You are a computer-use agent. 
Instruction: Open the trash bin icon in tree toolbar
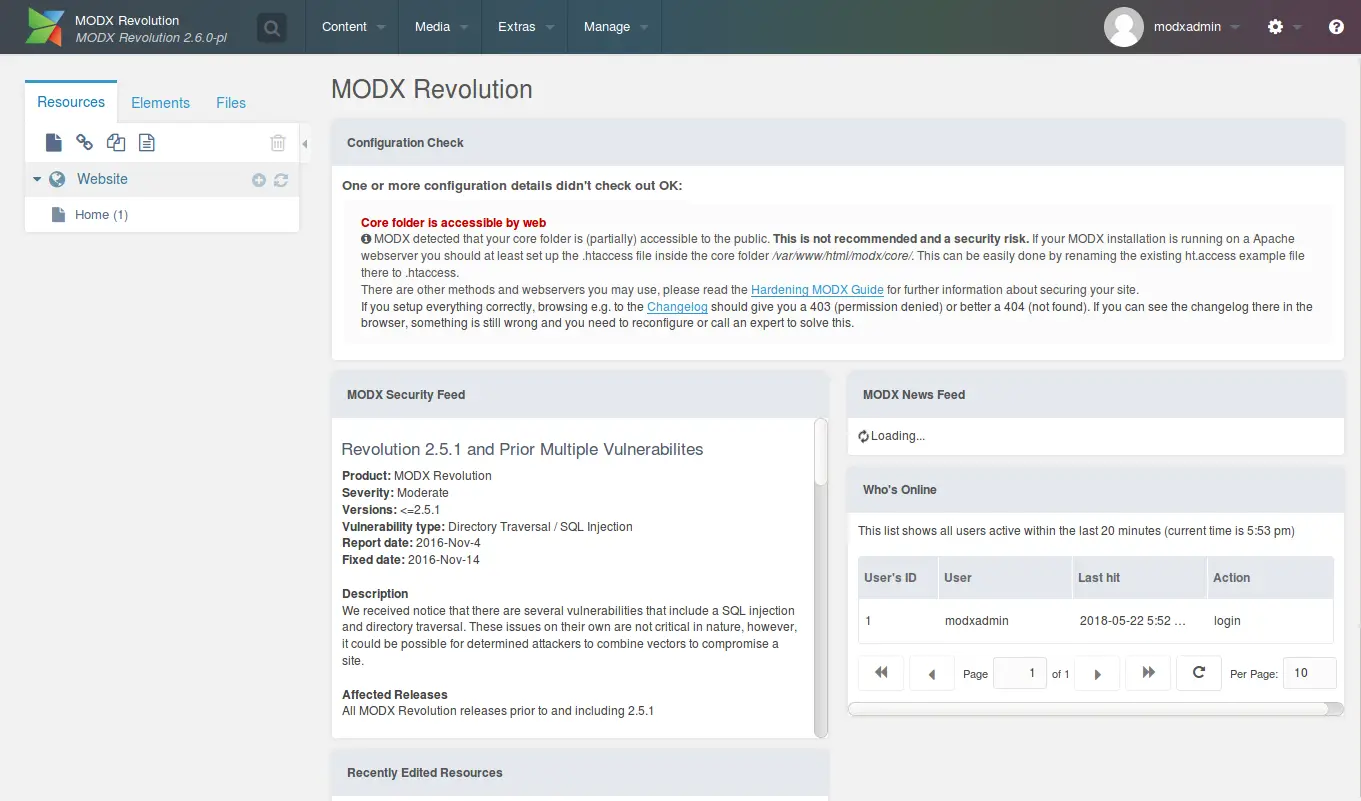click(278, 143)
